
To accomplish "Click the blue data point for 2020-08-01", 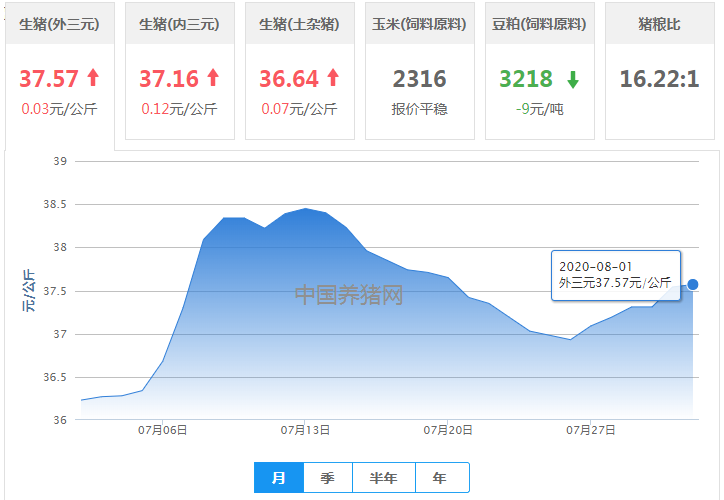I will [693, 284].
